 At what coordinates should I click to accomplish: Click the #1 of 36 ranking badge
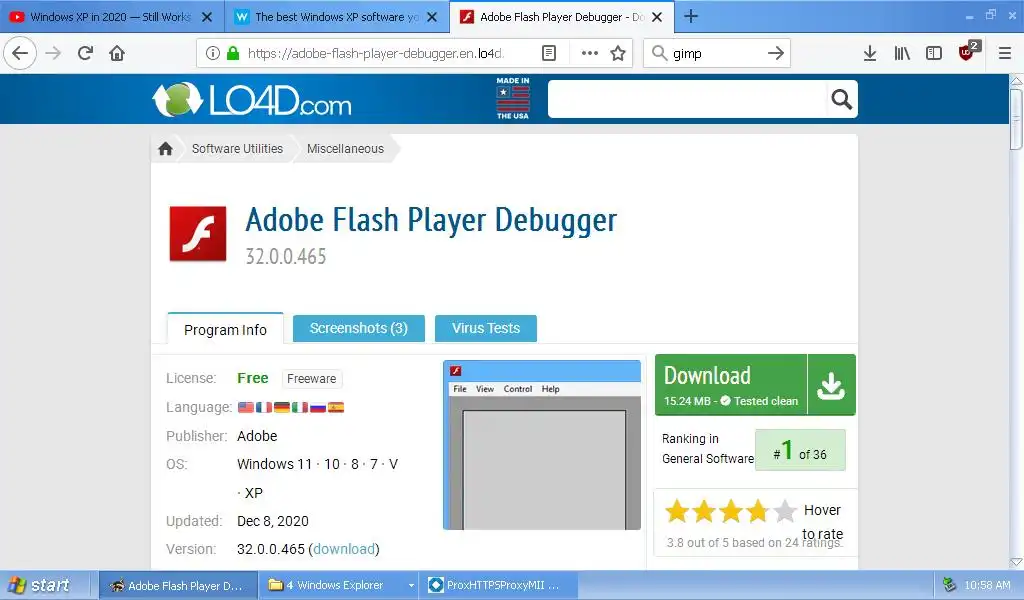[x=800, y=450]
